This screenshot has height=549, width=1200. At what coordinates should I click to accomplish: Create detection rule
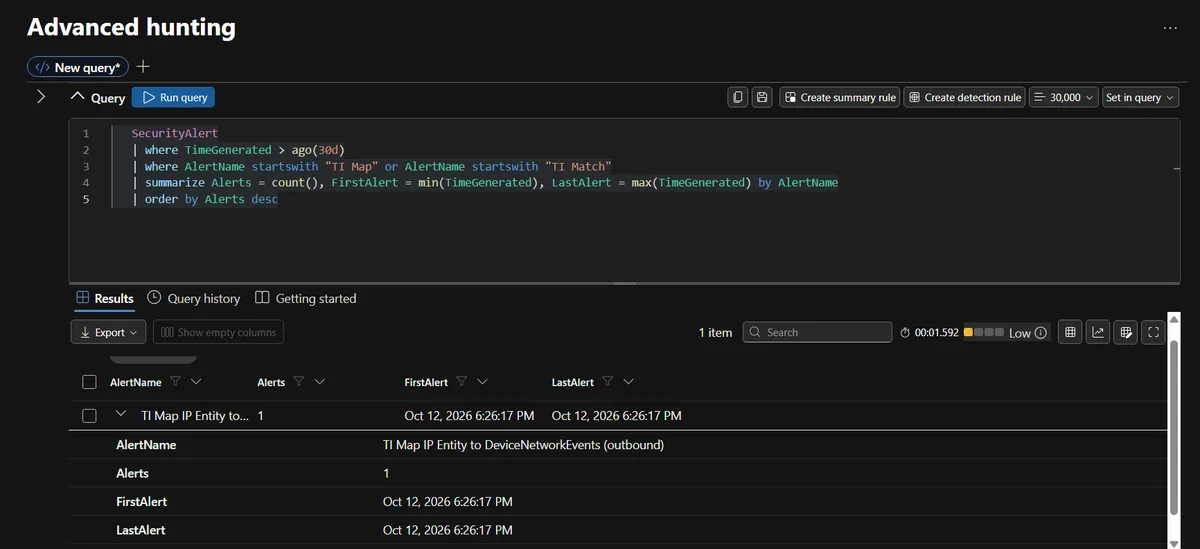coord(965,97)
